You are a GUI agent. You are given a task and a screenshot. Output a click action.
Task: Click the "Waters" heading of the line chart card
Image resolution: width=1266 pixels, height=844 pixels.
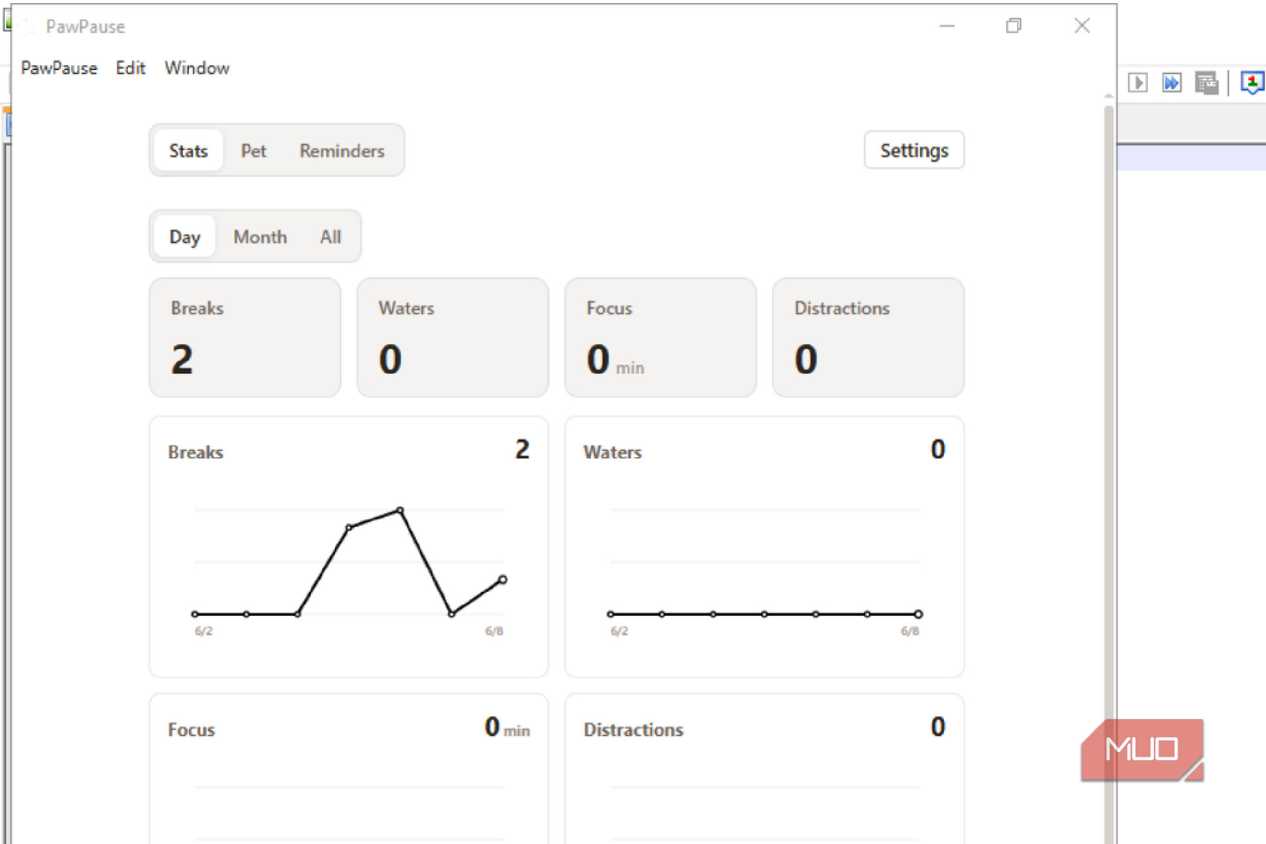[x=613, y=453]
